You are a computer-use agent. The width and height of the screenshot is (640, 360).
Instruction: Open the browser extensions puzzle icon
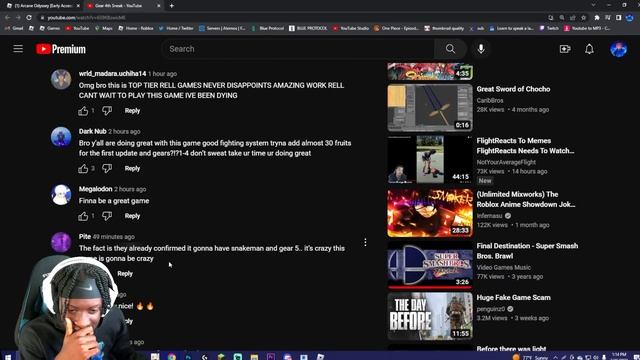pyautogui.click(x=597, y=18)
